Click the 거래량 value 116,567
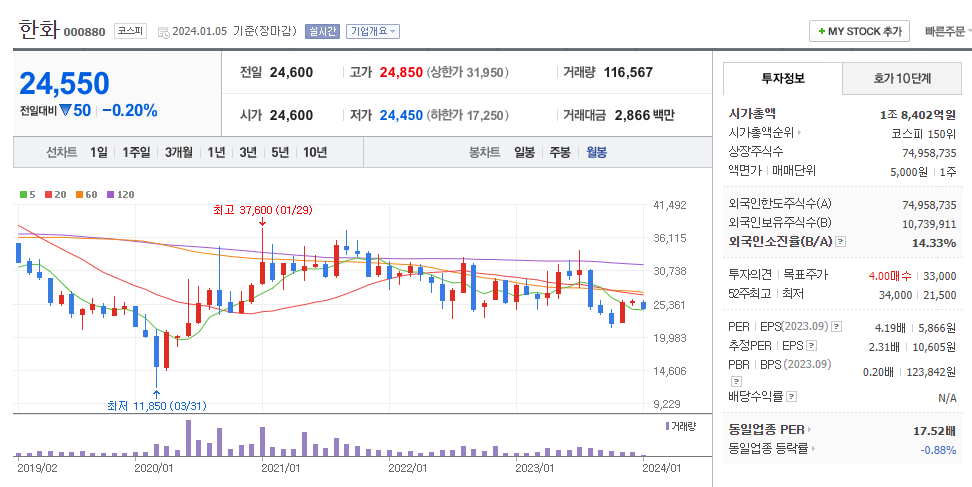The height and width of the screenshot is (487, 972). coord(628,72)
